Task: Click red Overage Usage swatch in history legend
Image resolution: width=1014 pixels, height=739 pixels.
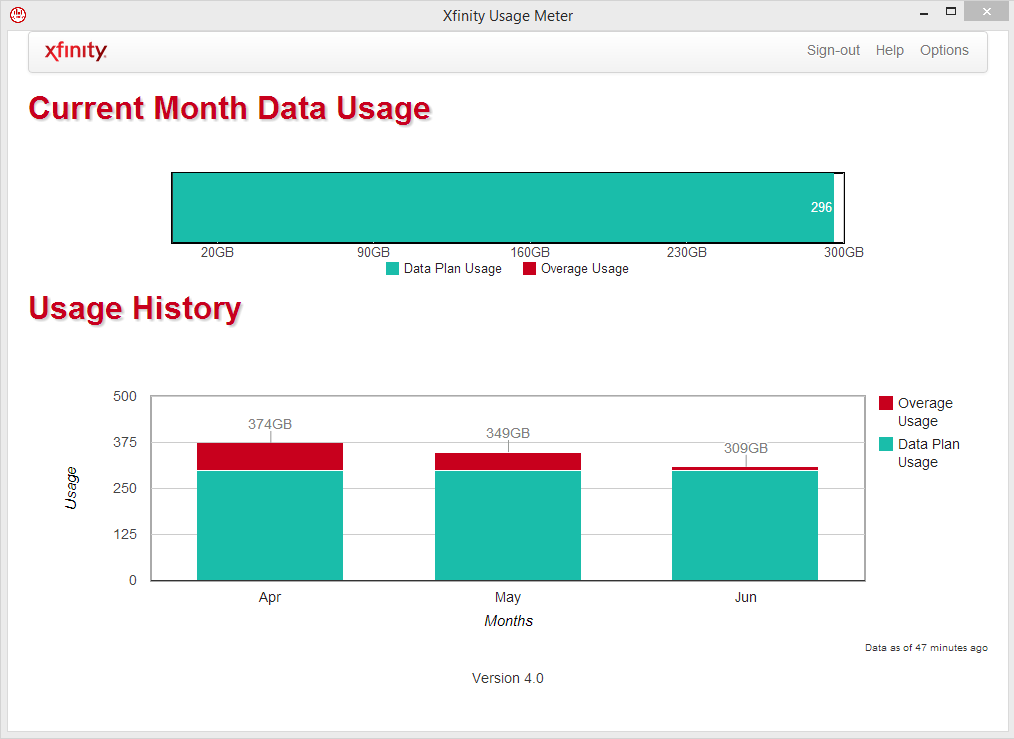Action: point(885,403)
